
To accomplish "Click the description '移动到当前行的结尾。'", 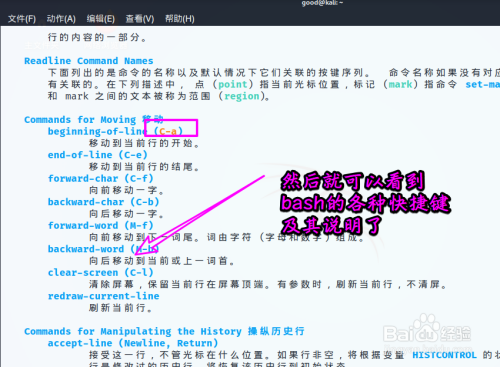I will [144, 167].
